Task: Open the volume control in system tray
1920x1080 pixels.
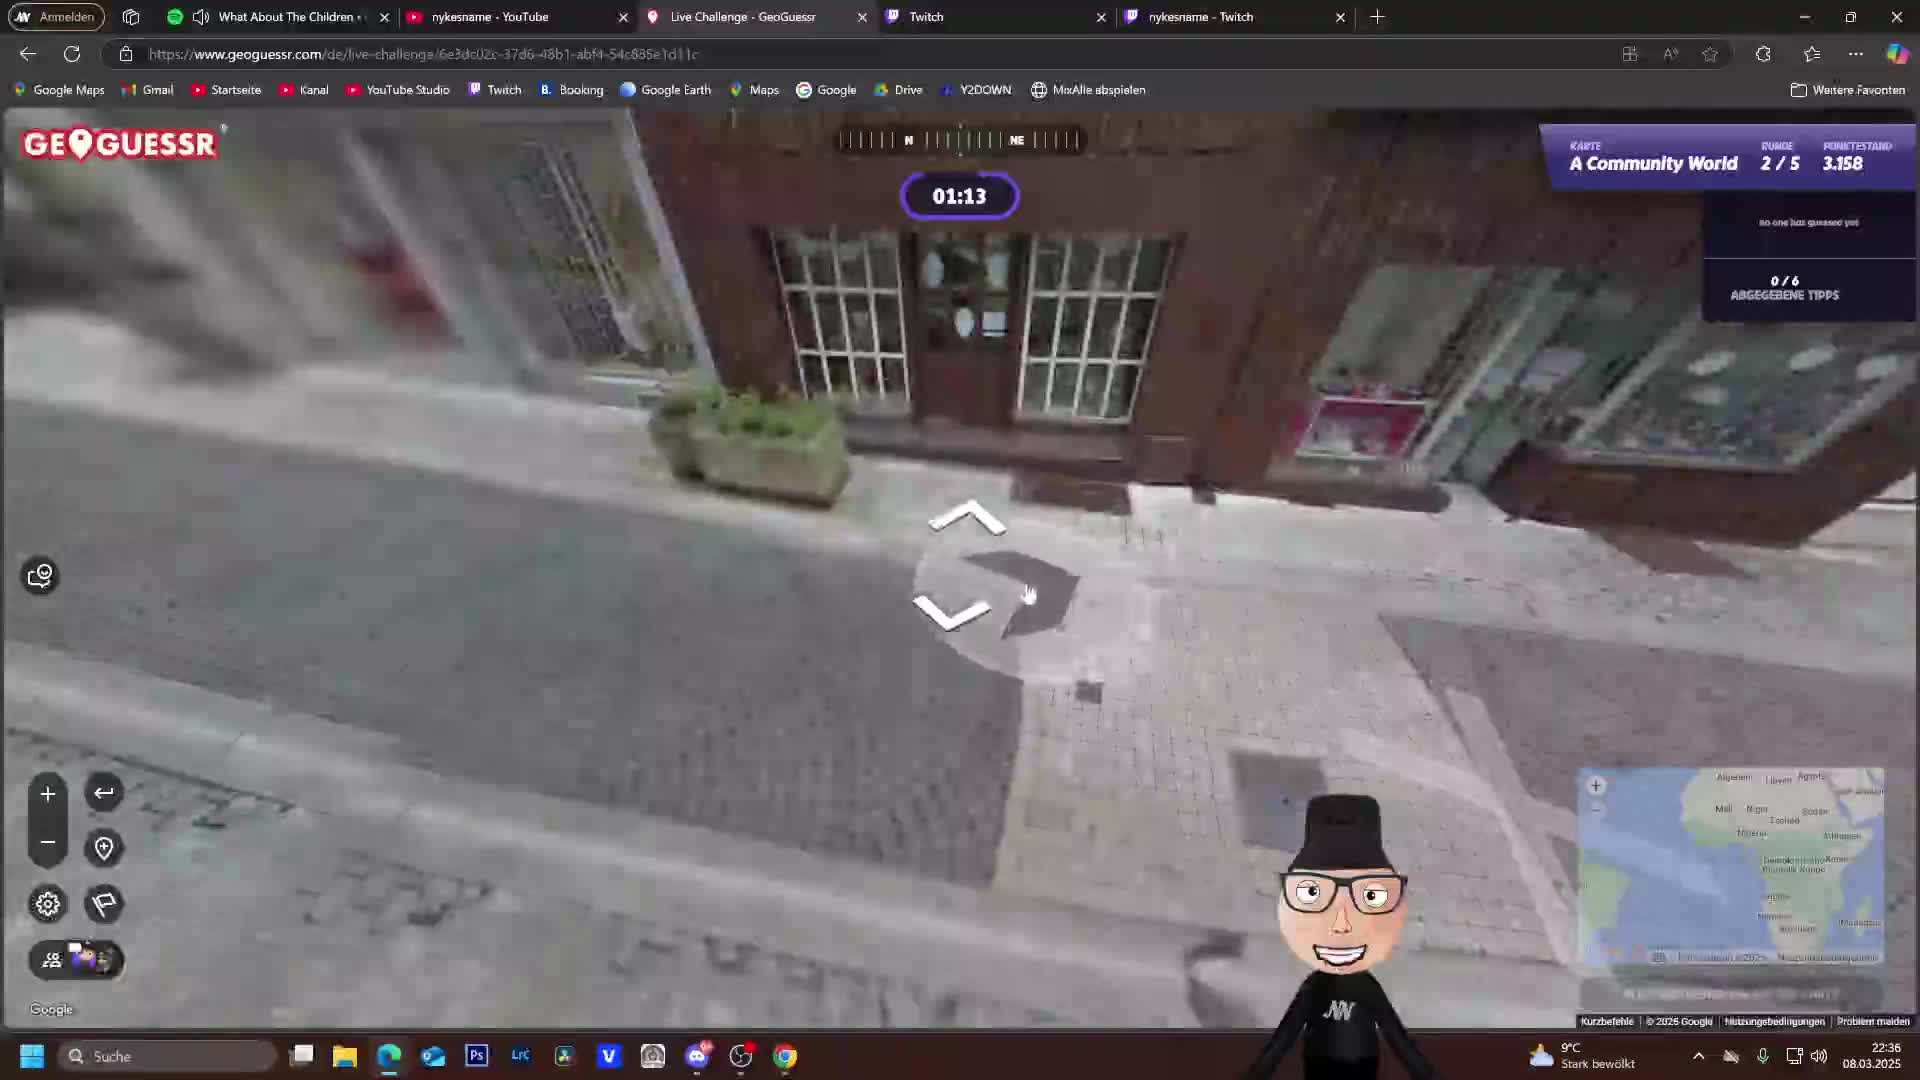Action: [1819, 1056]
